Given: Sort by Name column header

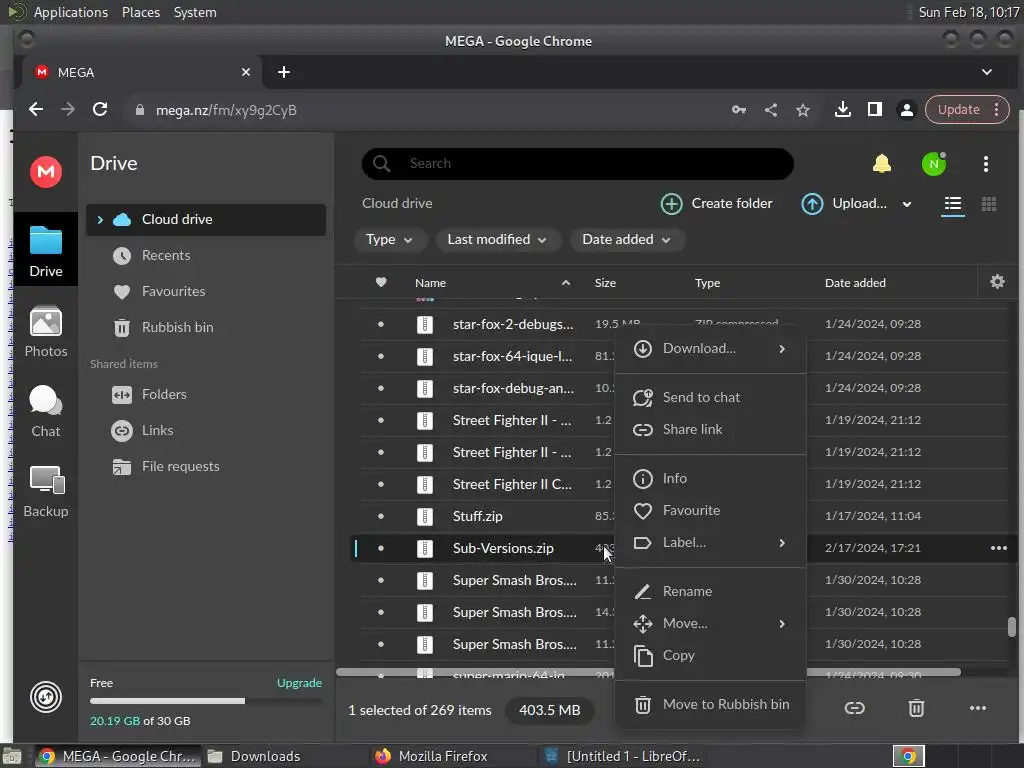Looking at the screenshot, I should pos(430,283).
